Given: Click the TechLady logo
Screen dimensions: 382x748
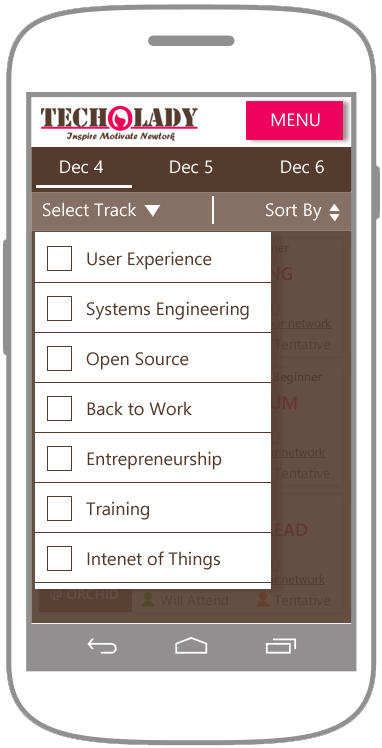Looking at the screenshot, I should point(119,123).
